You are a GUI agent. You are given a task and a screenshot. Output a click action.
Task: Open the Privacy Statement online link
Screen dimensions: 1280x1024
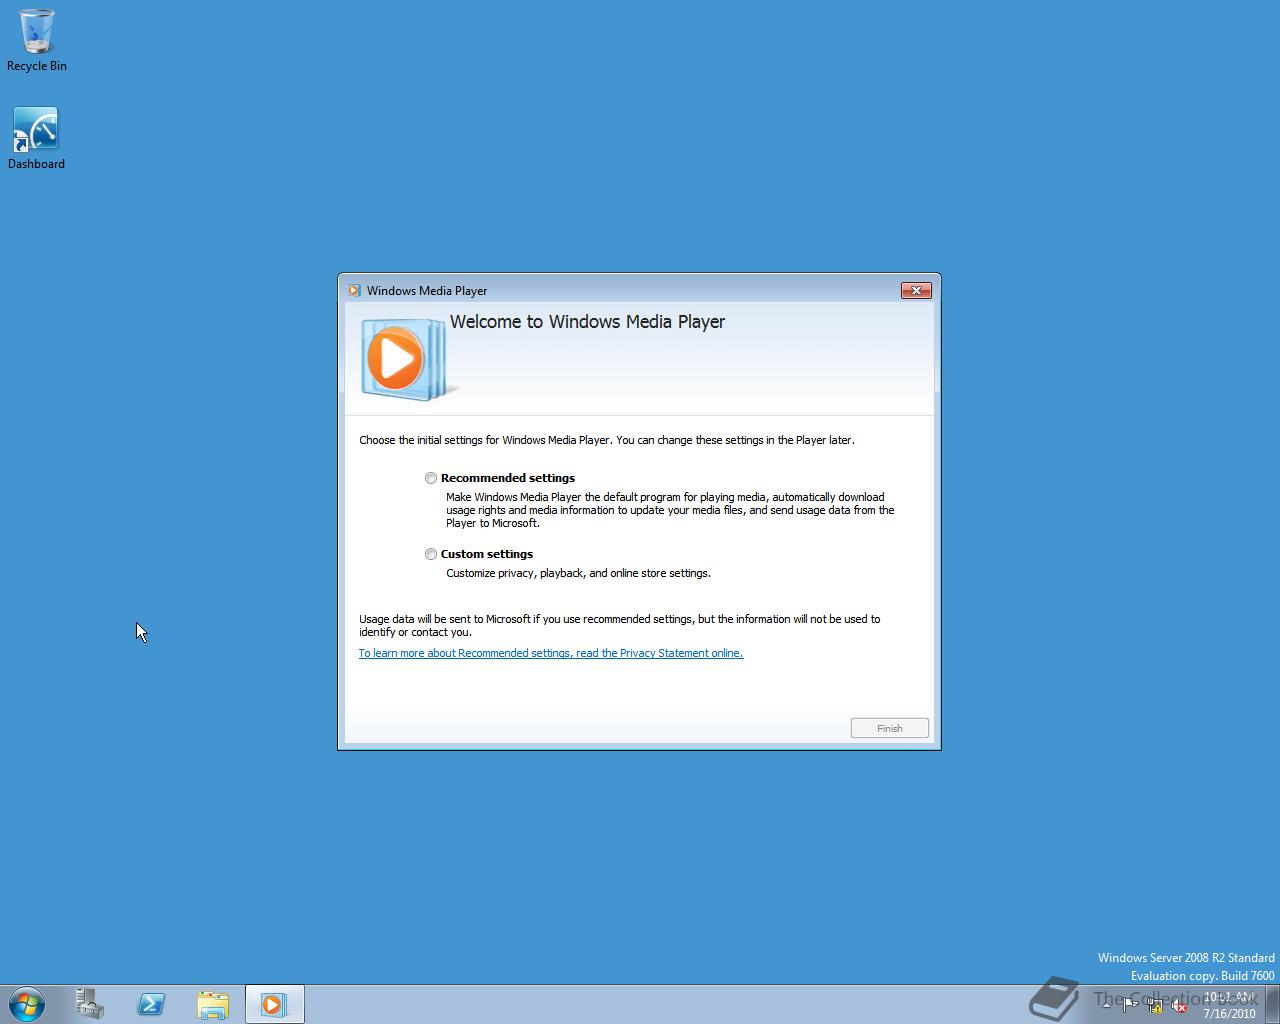coord(551,653)
